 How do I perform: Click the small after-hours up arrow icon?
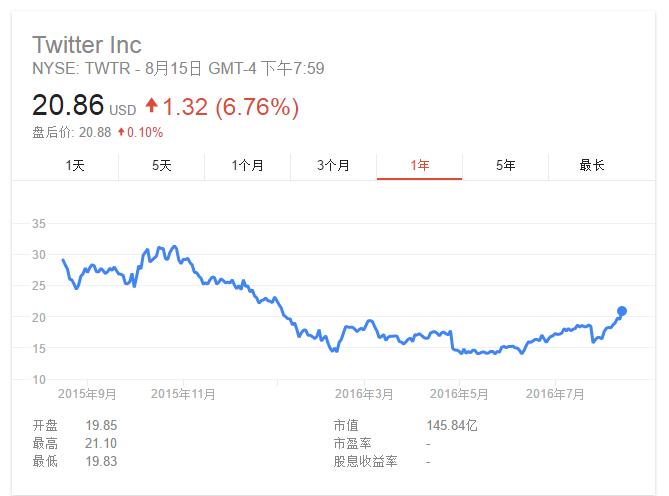121,132
